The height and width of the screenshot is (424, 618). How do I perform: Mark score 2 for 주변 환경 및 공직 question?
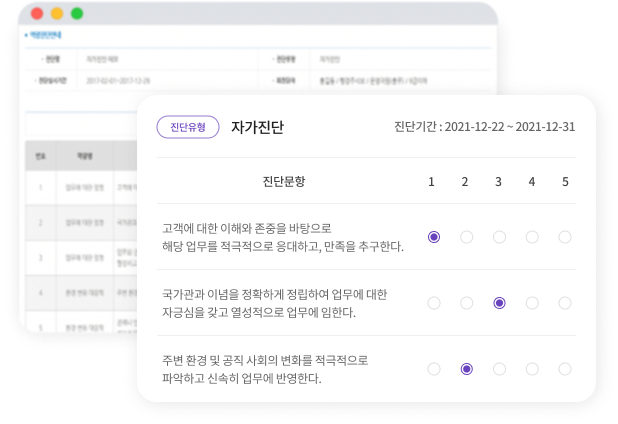point(466,369)
